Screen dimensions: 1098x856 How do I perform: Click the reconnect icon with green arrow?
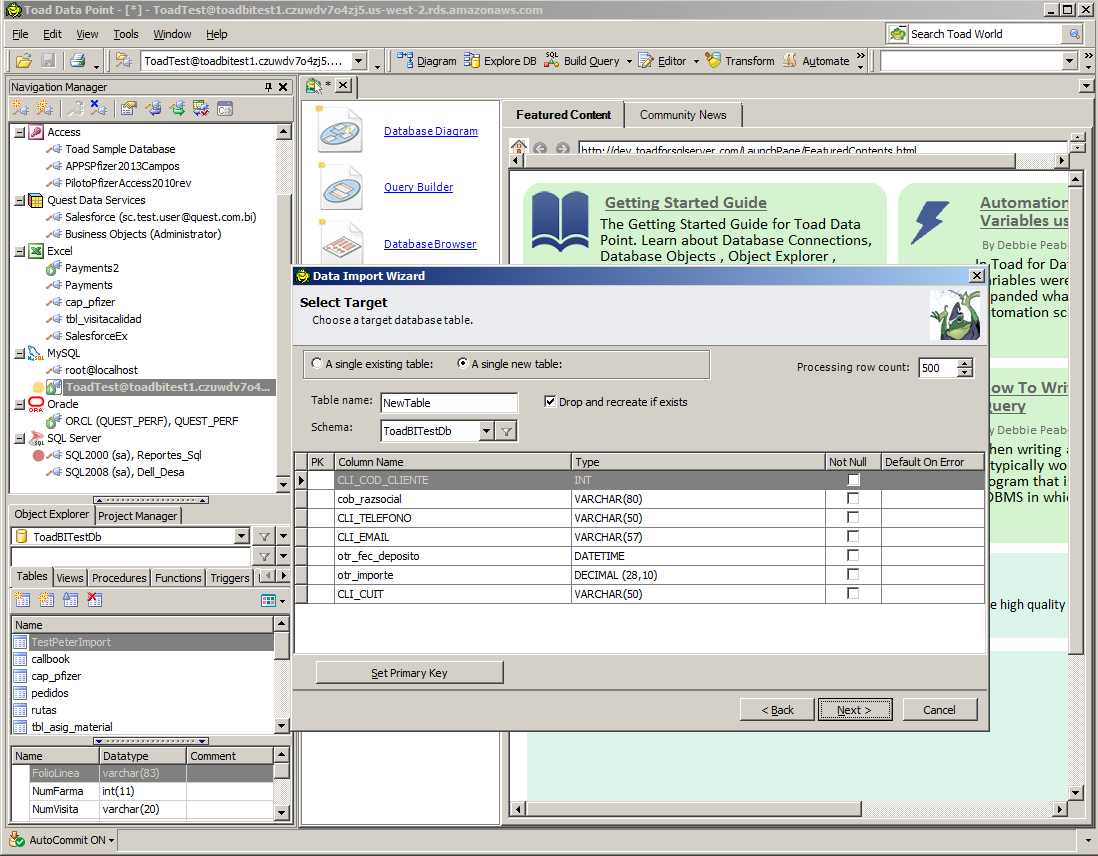pyautogui.click(x=178, y=109)
